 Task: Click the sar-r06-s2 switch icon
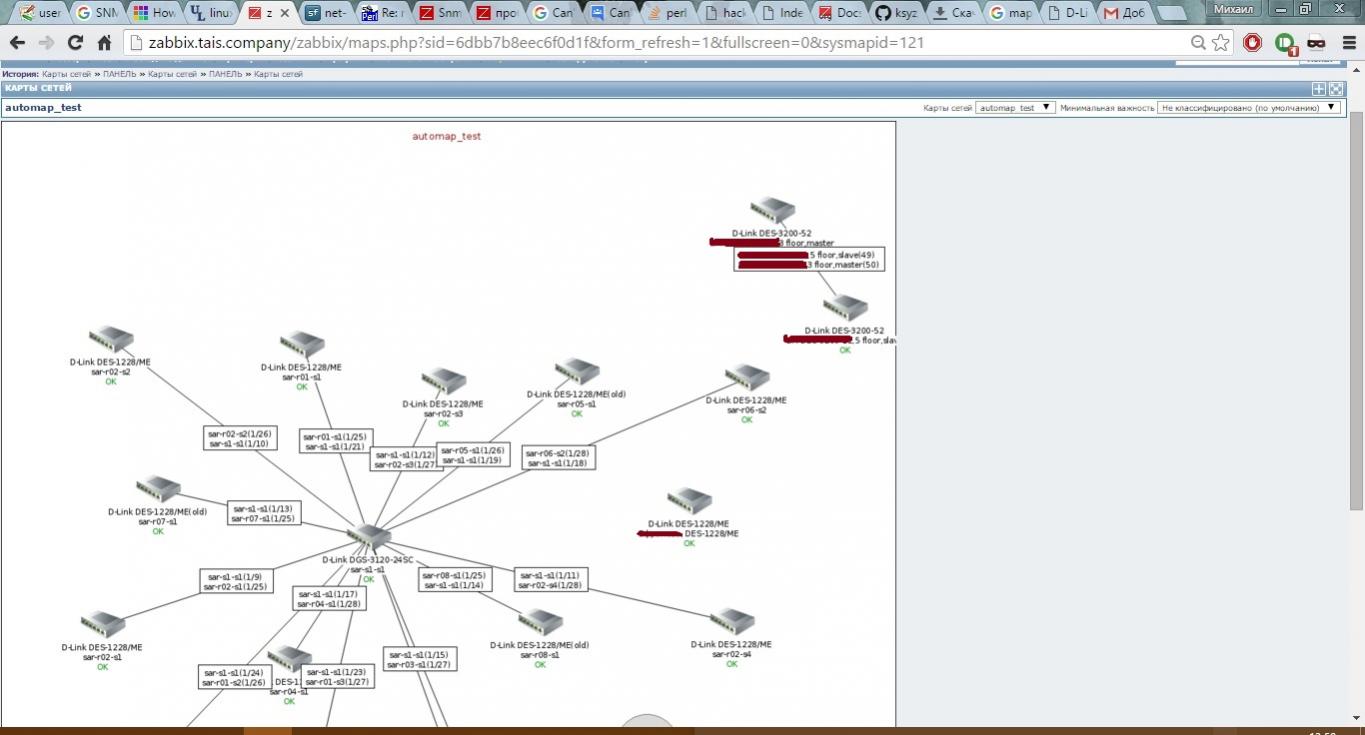tap(747, 378)
